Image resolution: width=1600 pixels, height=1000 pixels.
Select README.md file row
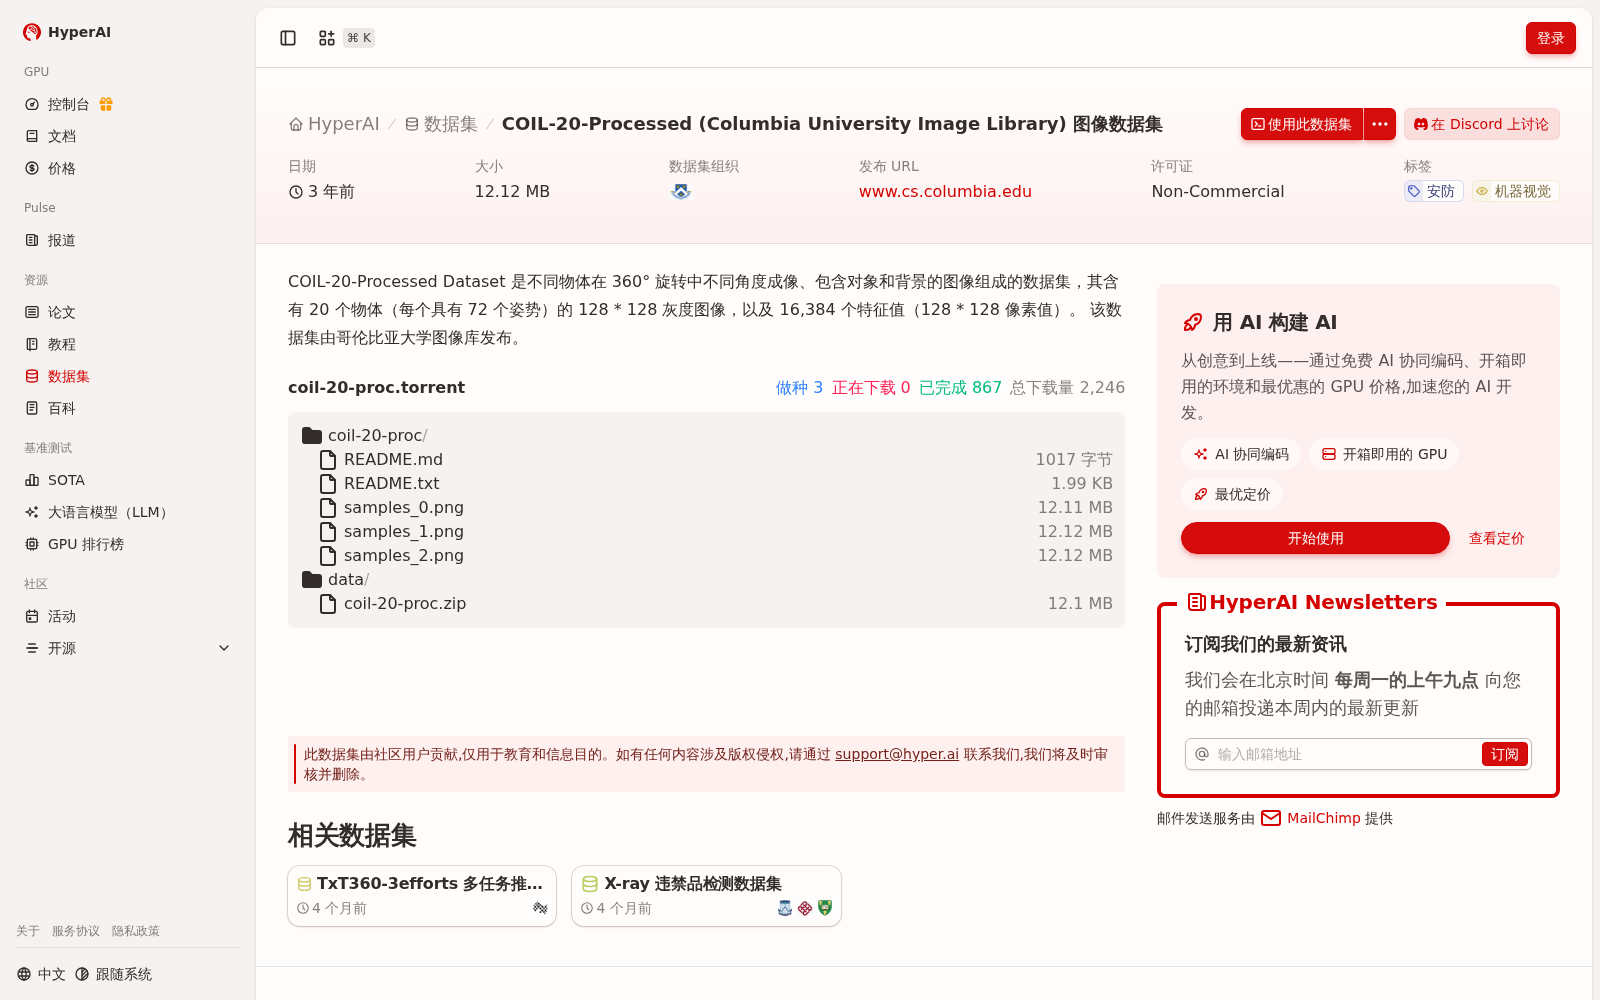click(706, 460)
